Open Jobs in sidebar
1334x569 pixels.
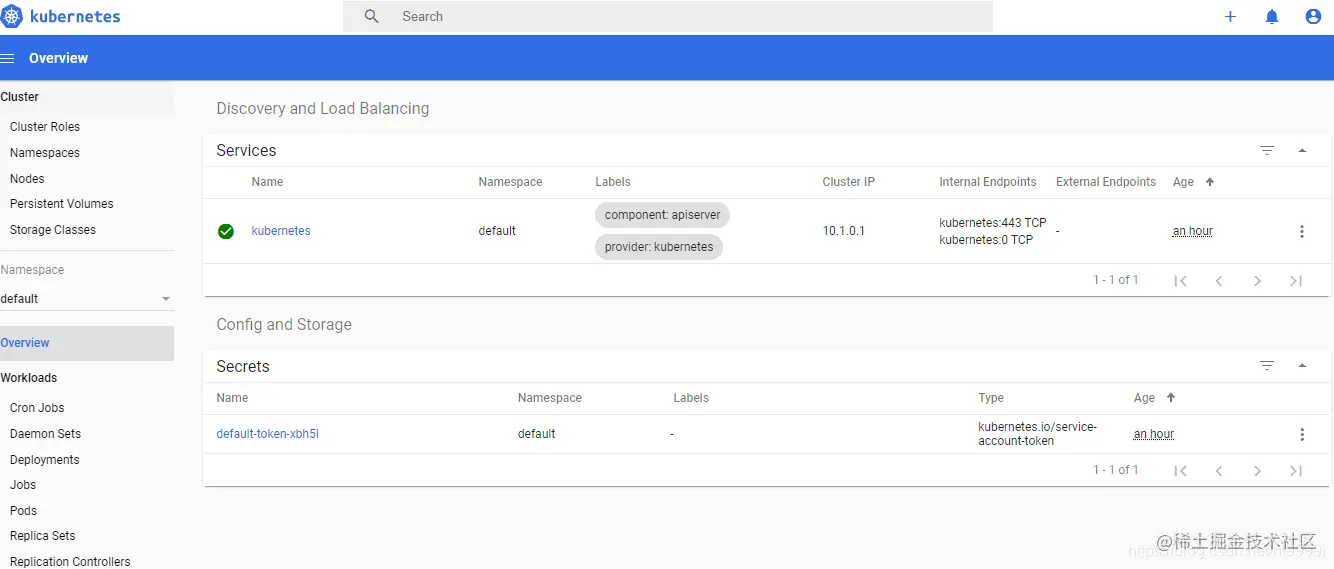coord(23,485)
